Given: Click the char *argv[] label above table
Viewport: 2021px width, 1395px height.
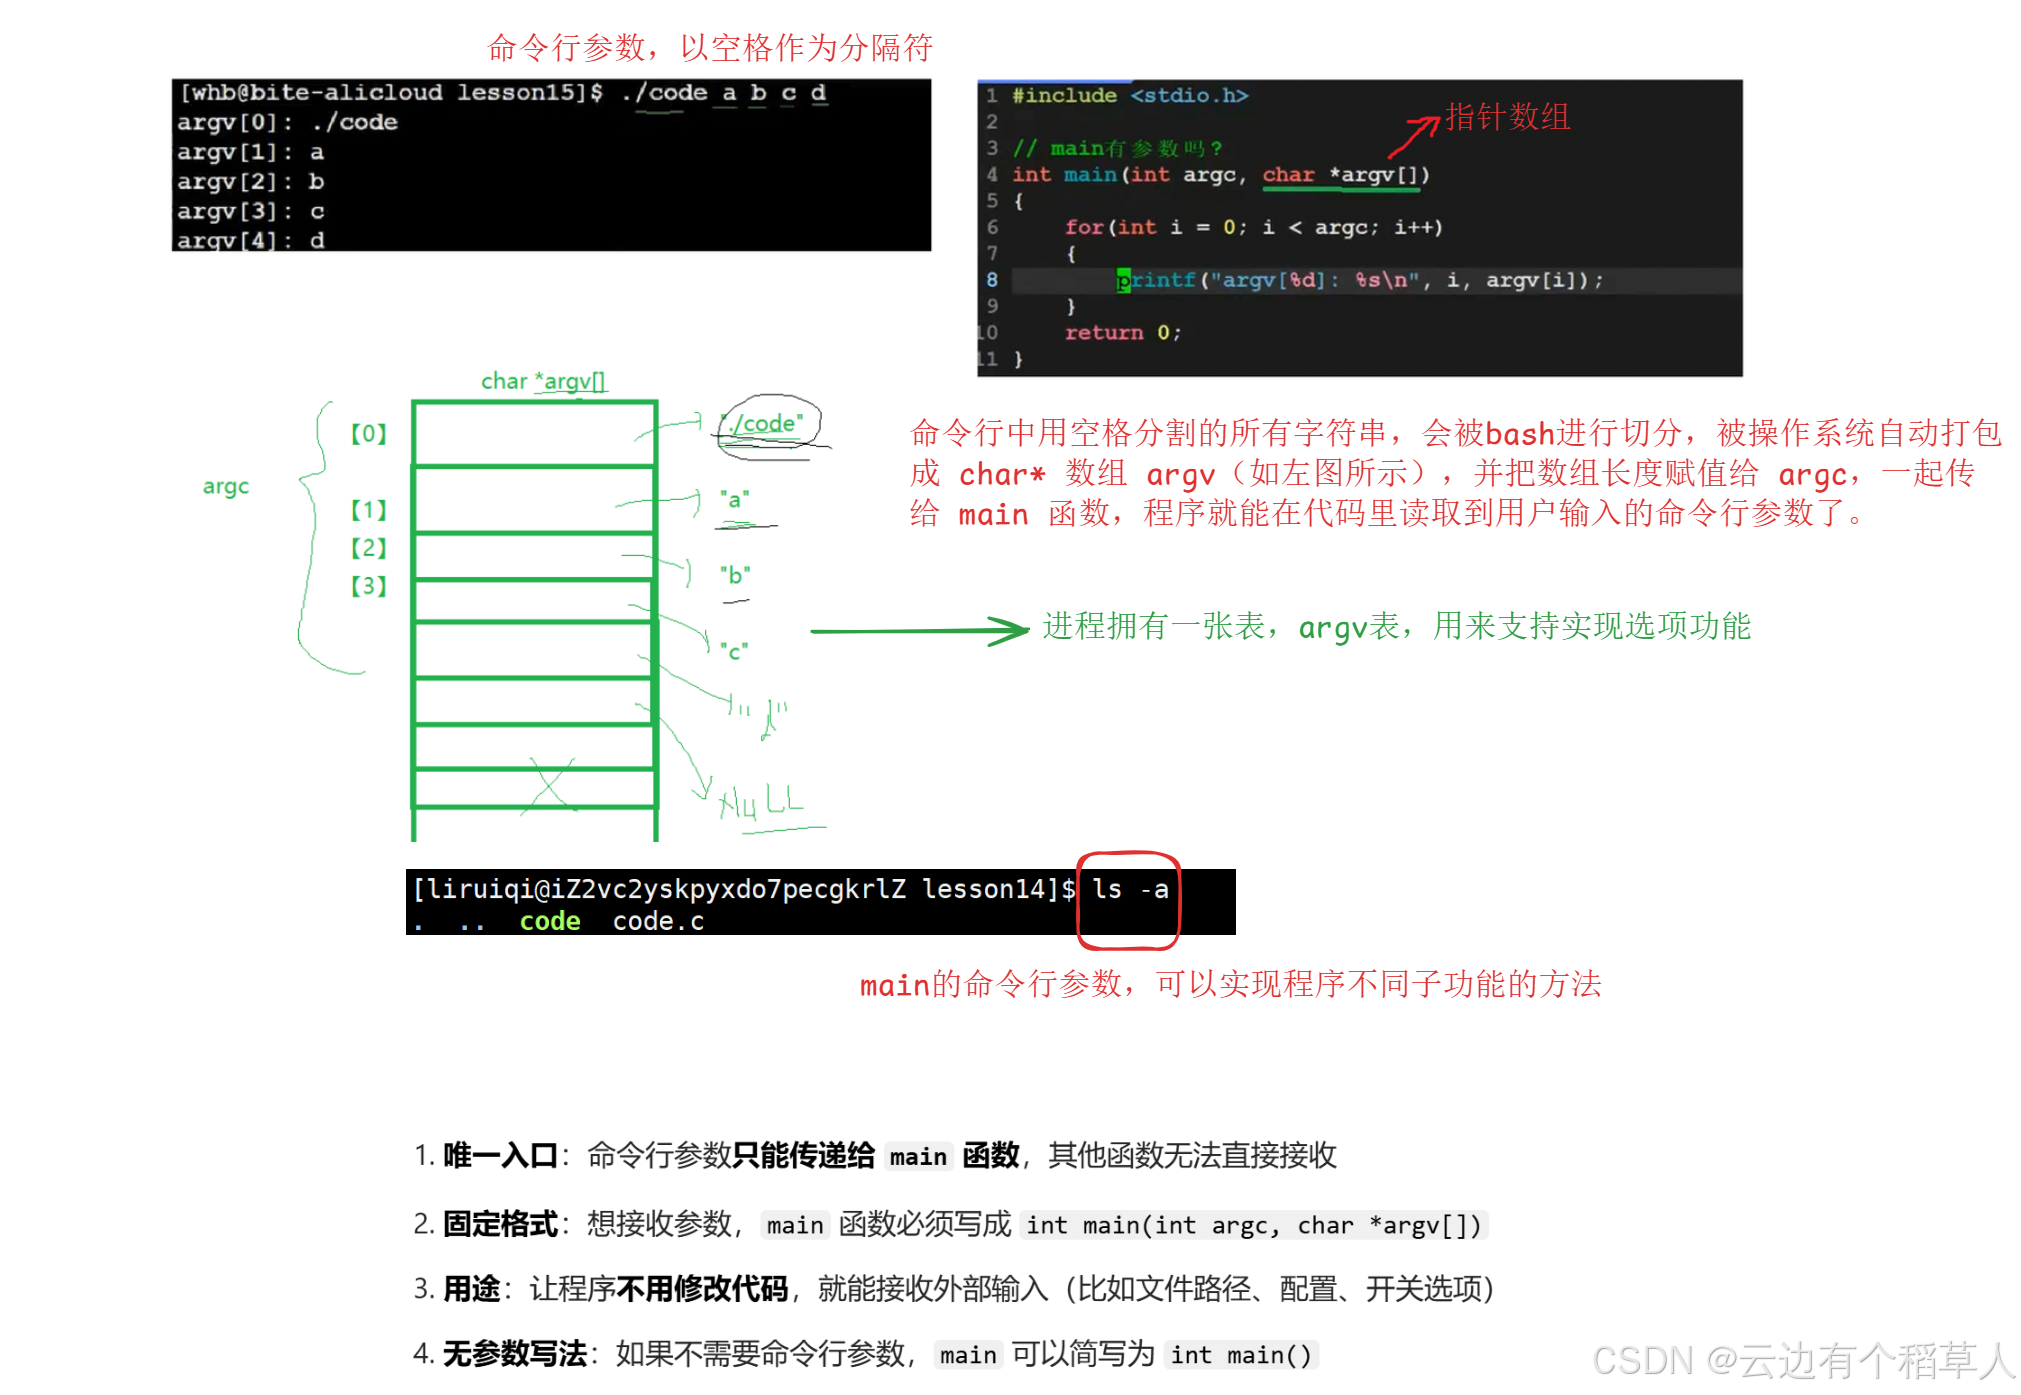Looking at the screenshot, I should [x=543, y=381].
